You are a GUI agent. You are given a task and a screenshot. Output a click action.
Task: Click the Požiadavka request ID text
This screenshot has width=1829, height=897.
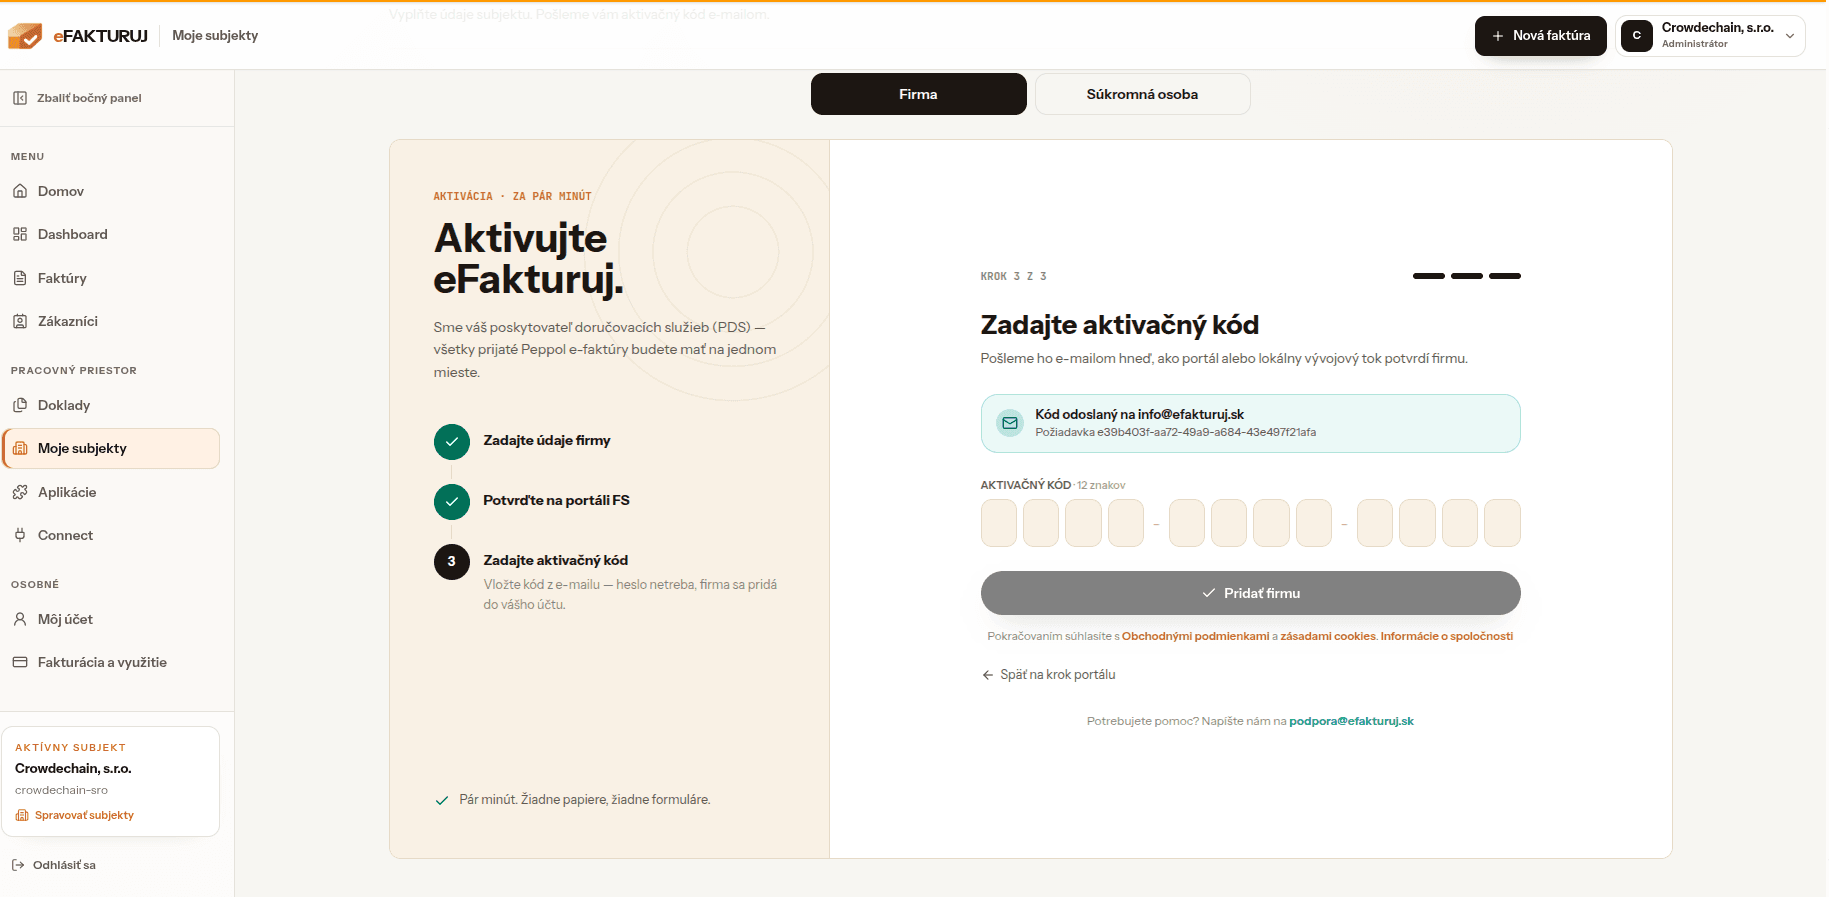click(1175, 433)
